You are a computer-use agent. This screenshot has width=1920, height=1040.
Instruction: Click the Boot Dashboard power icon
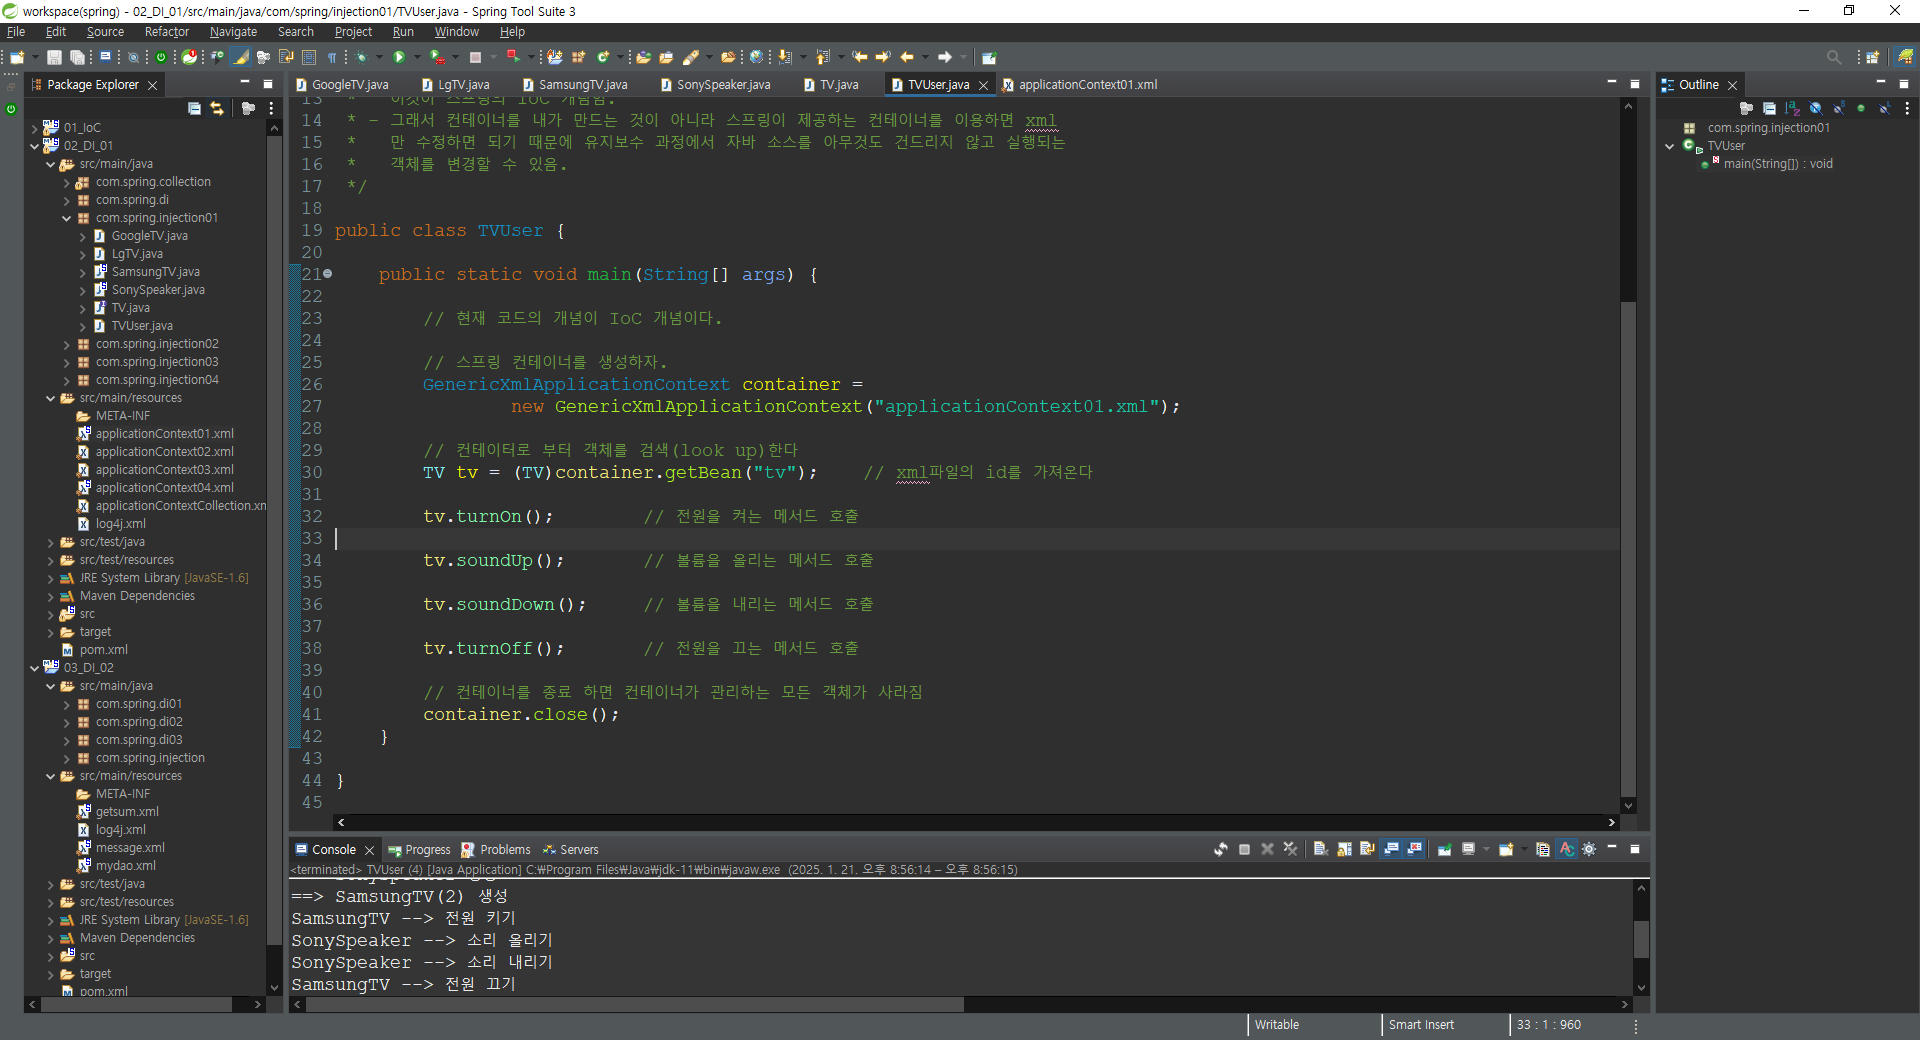click(161, 57)
